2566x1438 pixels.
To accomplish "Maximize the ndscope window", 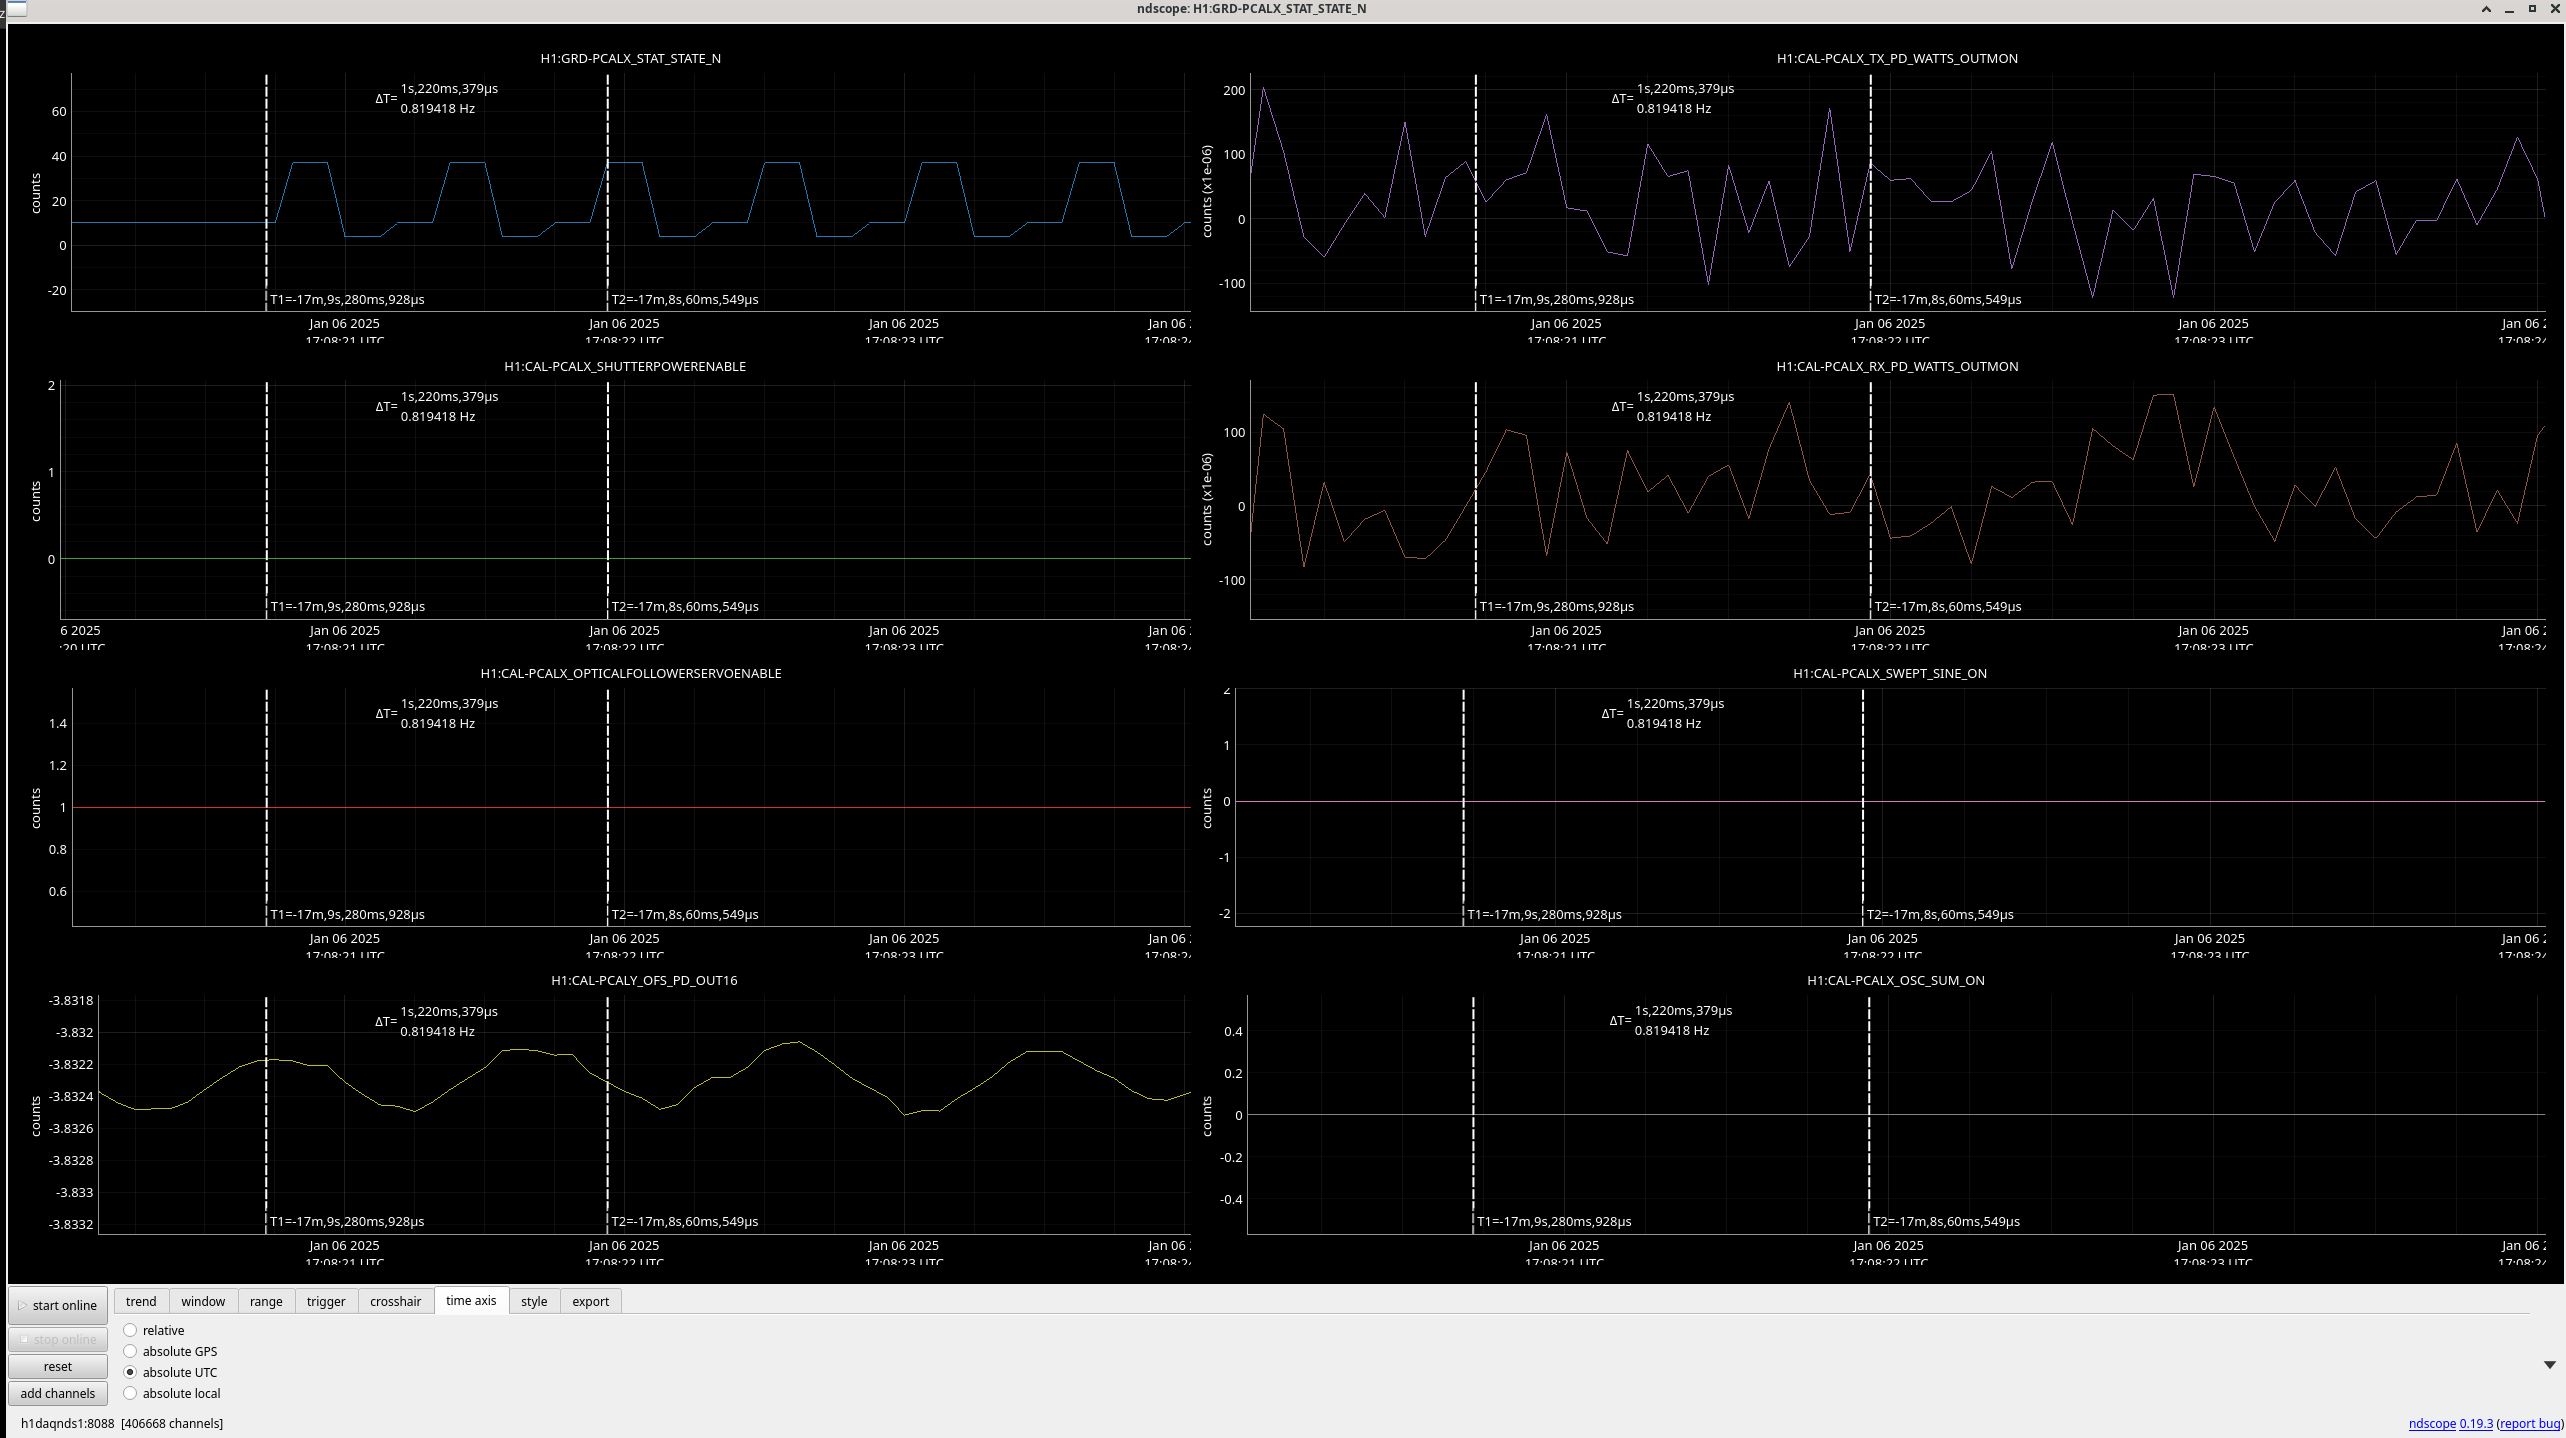I will (x=2532, y=9).
